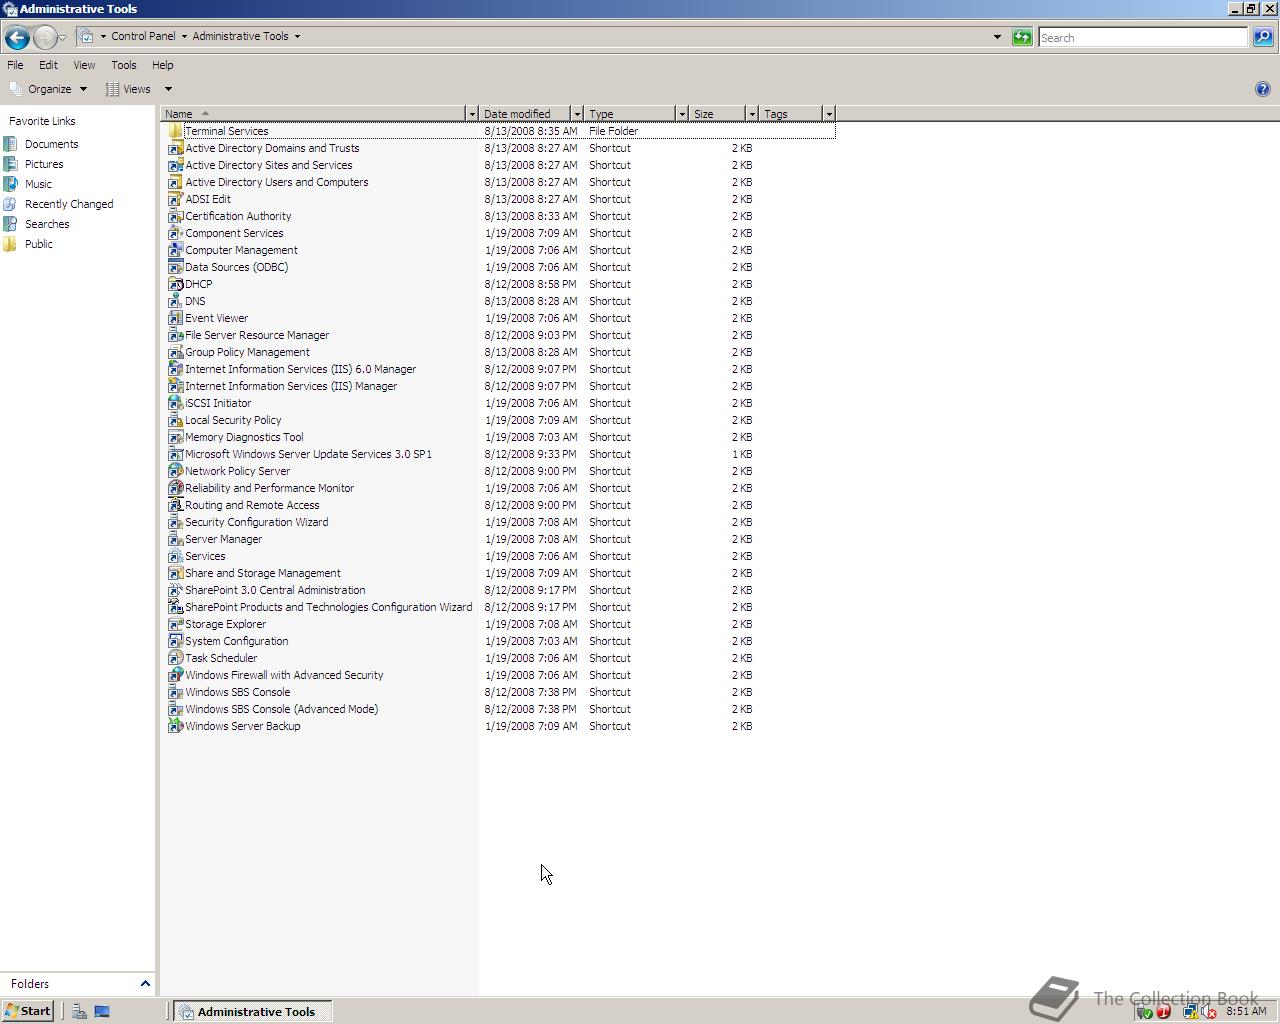Click the Certification Authority icon

175,216
